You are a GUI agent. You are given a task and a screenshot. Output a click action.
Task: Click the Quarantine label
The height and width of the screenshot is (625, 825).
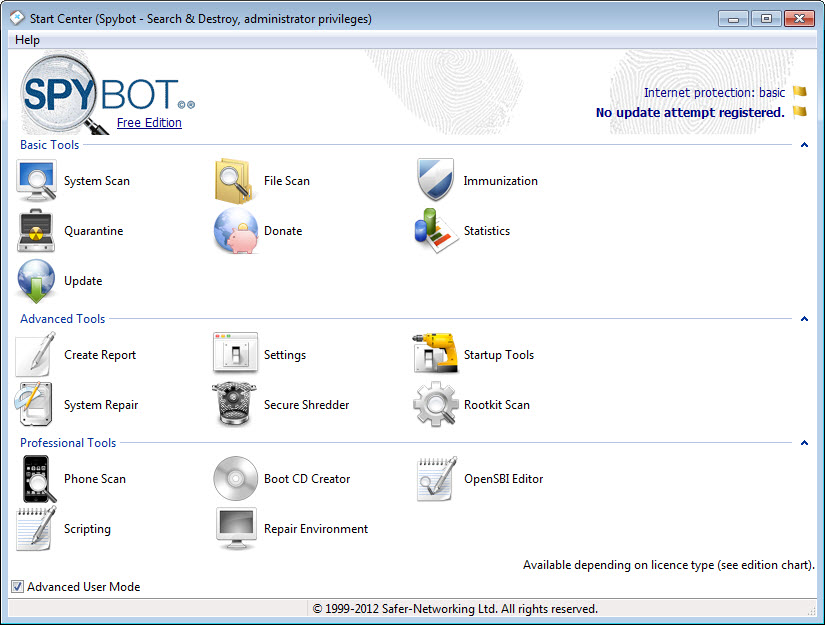[x=94, y=231]
